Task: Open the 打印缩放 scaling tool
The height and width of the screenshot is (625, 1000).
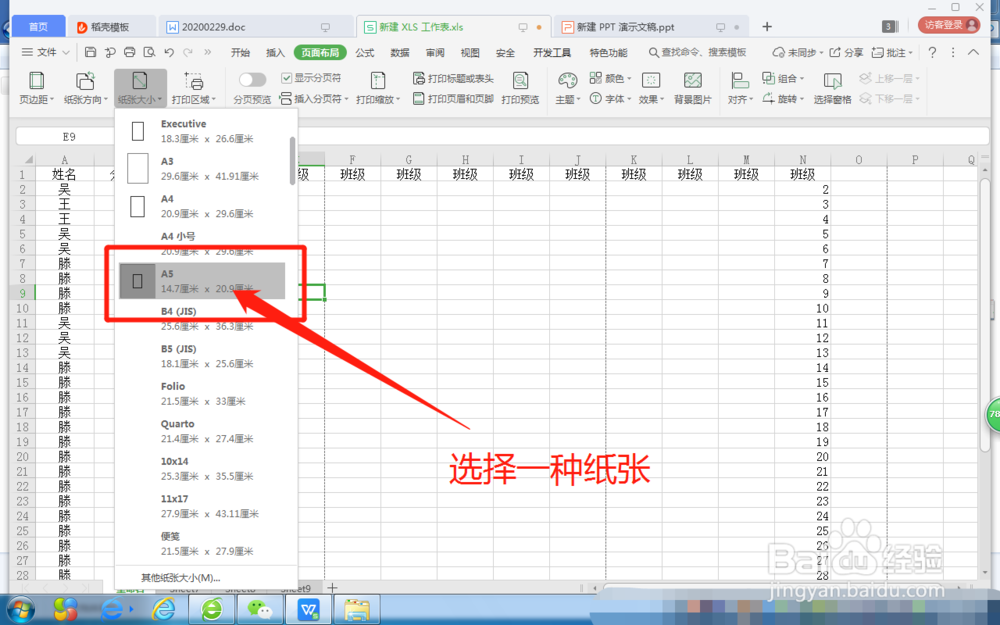Action: click(x=378, y=88)
